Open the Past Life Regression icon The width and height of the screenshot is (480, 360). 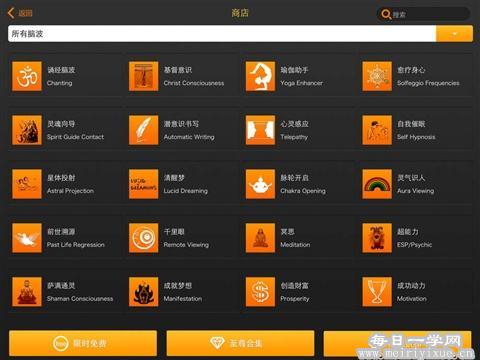coord(27,238)
